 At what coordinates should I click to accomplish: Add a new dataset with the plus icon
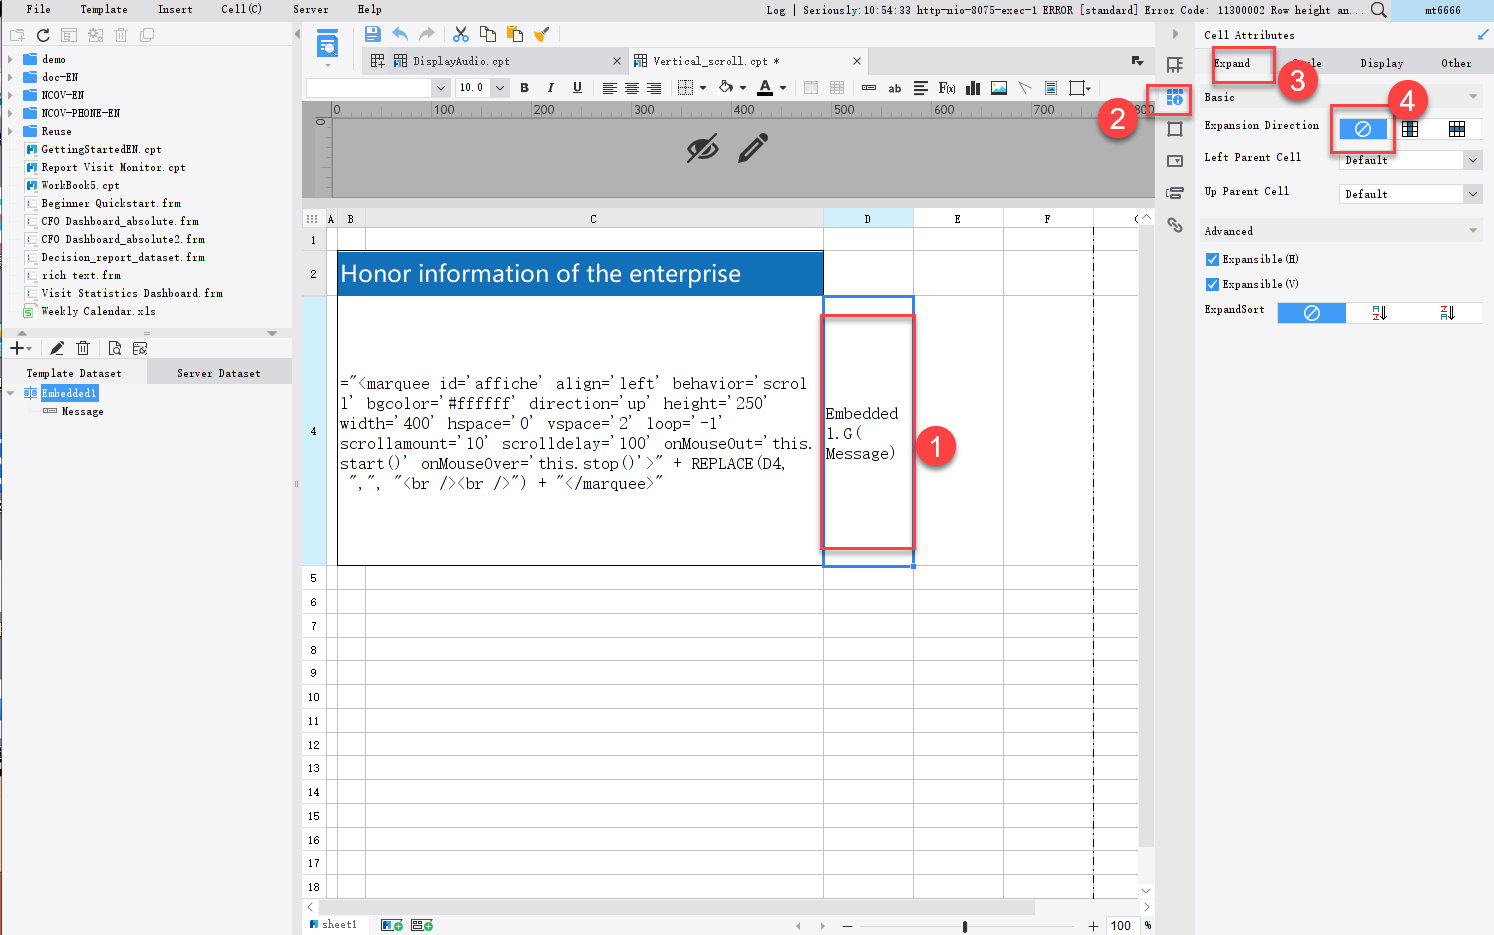(x=15, y=347)
